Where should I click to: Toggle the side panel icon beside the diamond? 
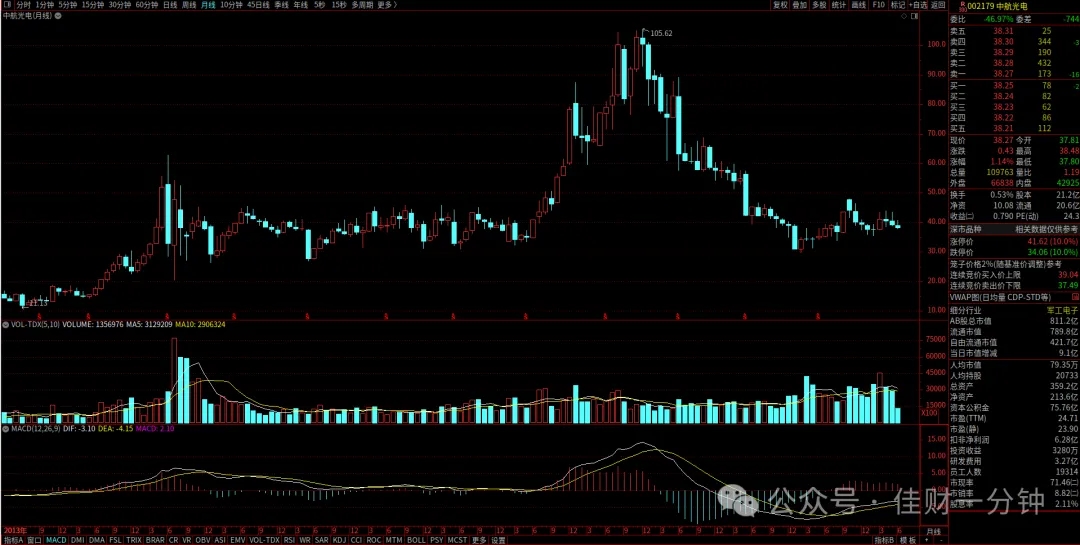tap(914, 16)
